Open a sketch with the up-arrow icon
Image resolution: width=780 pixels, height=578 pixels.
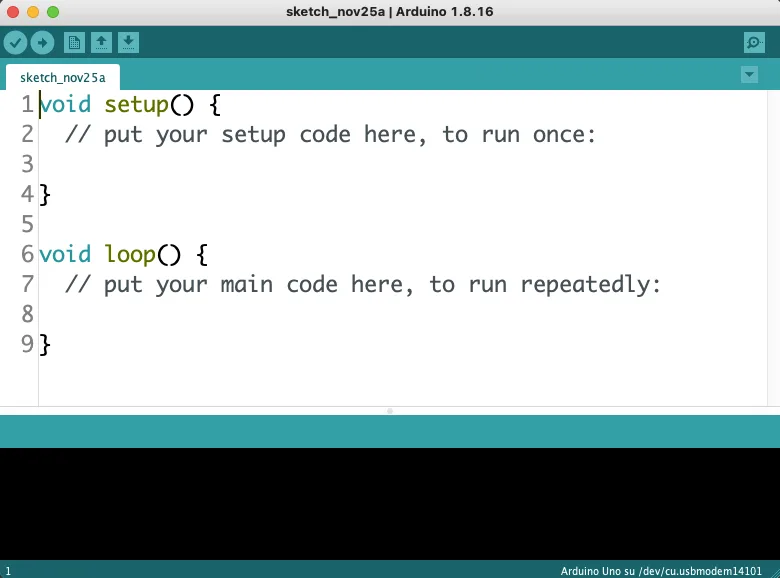point(101,43)
